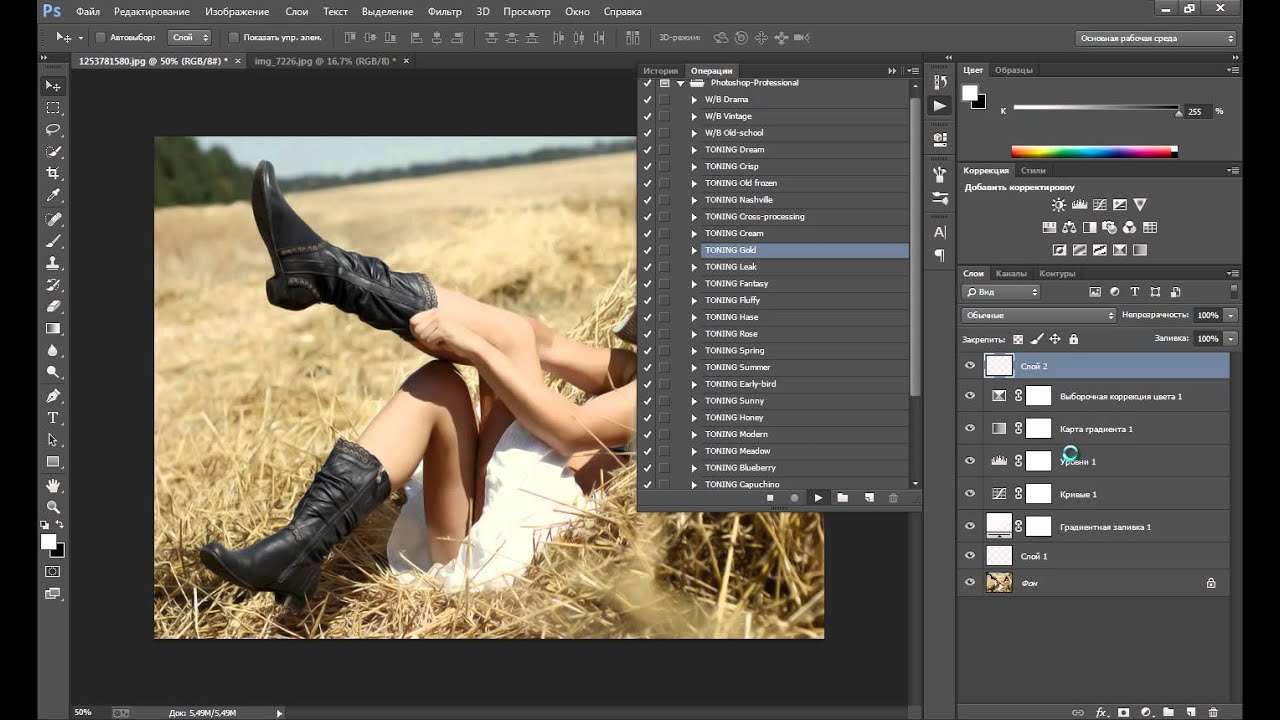Select the Healing Brush tool
This screenshot has height=720, width=1280.
[x=53, y=219]
